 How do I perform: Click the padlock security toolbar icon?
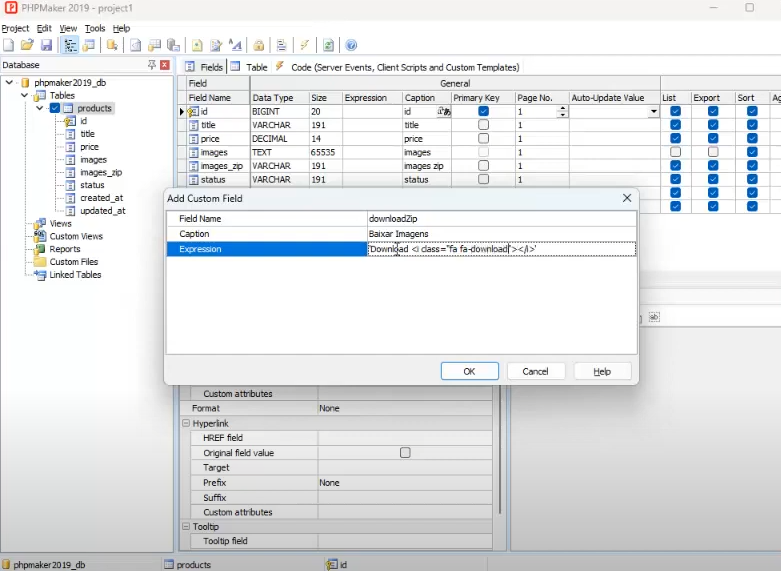point(259,45)
